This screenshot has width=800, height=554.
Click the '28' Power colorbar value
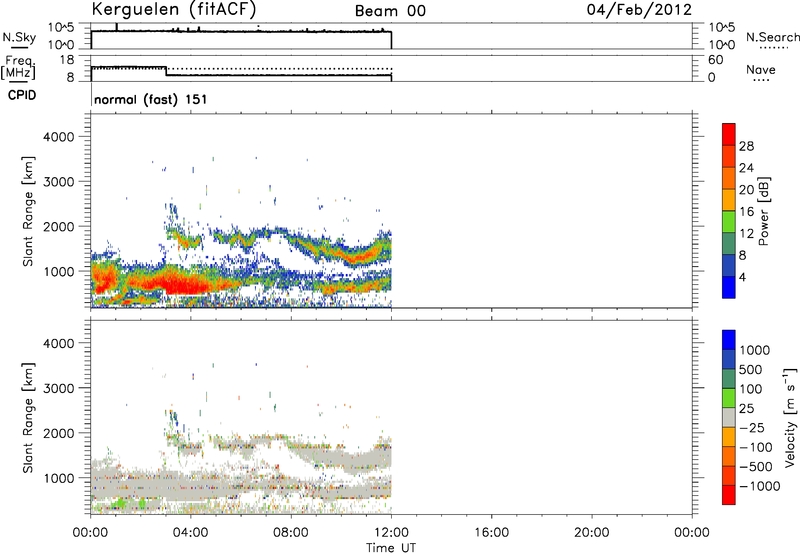click(746, 146)
